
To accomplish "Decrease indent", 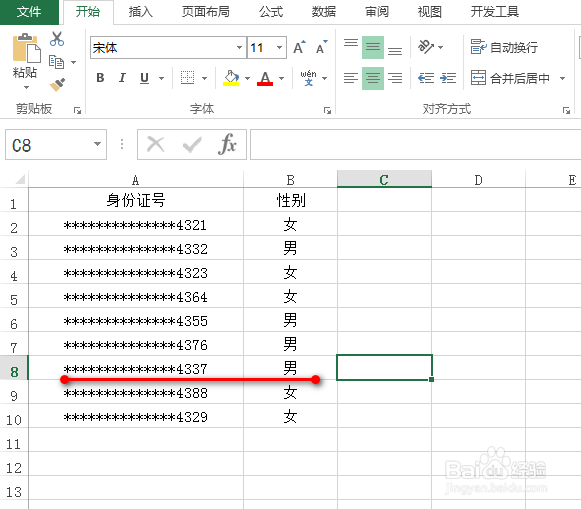I will pos(426,78).
